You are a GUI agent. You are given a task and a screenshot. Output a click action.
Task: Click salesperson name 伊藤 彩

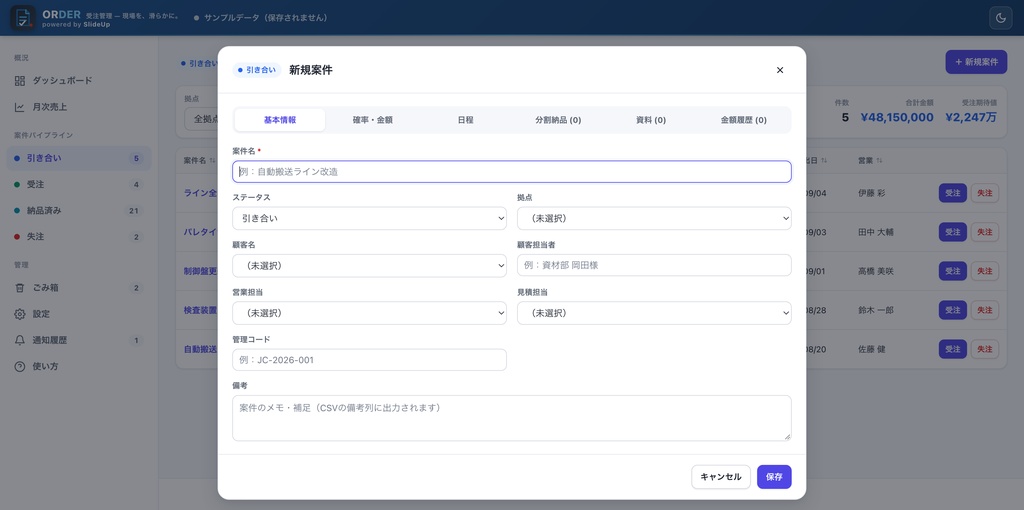(873, 193)
